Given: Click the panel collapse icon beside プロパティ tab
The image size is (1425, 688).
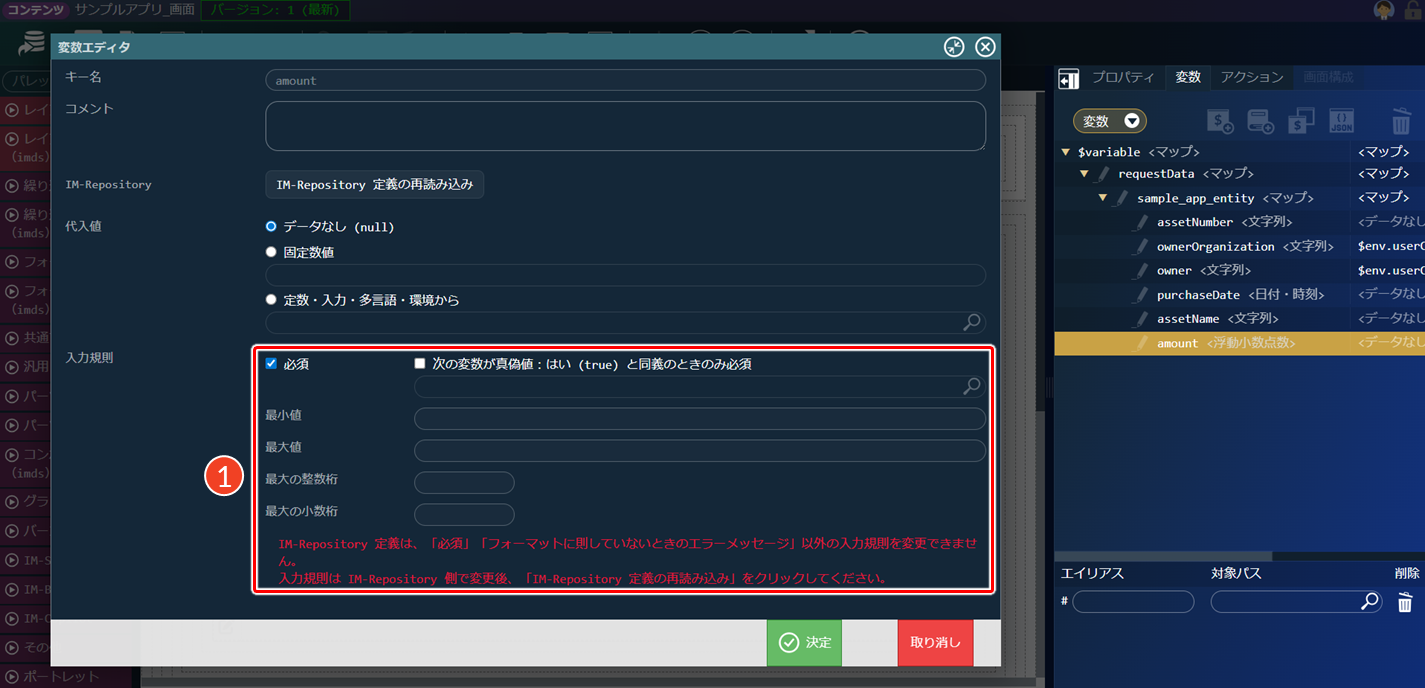Looking at the screenshot, I should click(x=1068, y=79).
